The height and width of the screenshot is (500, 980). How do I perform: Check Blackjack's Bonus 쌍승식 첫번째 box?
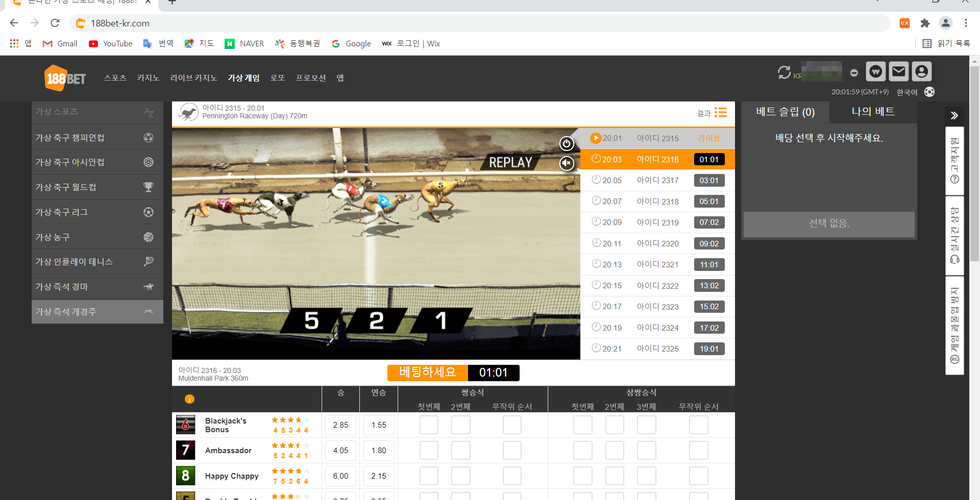[429, 425]
